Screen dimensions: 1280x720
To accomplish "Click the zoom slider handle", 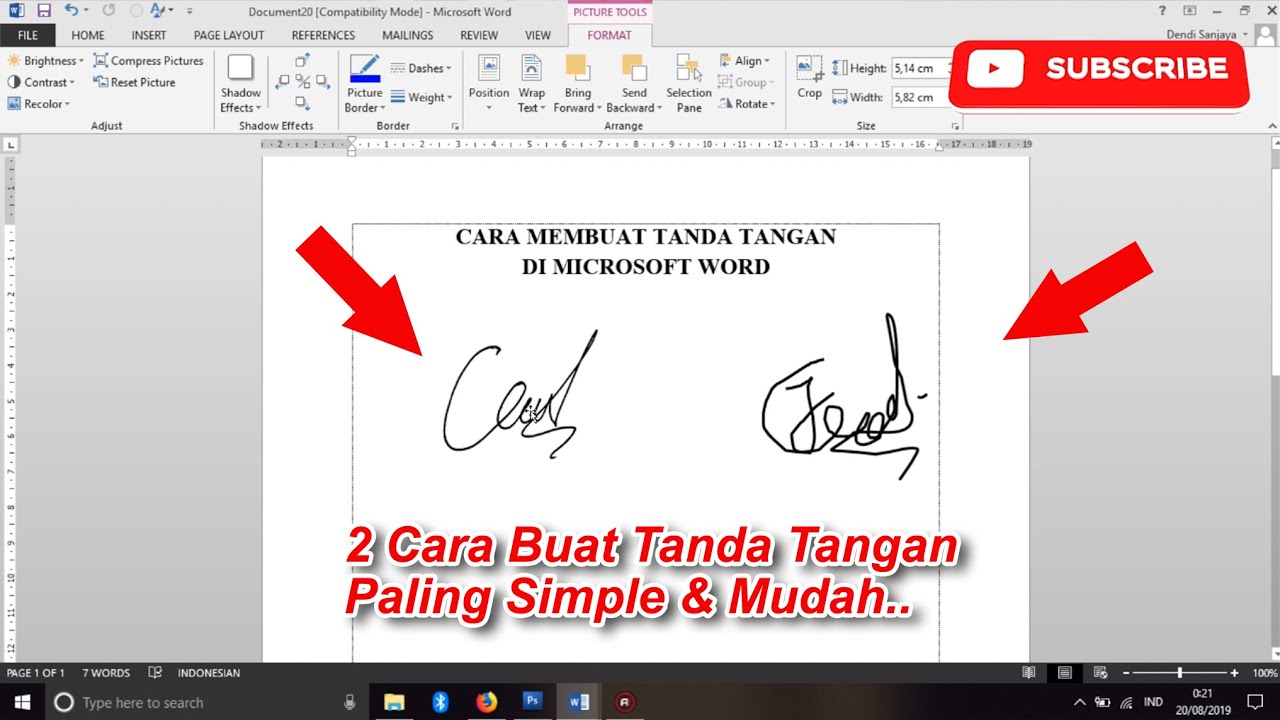I will (1180, 673).
